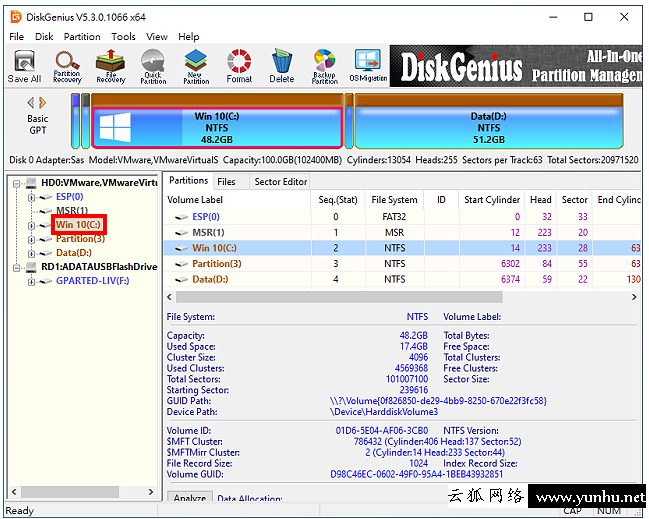Click the DiskGenius title bar icon
This screenshot has height=519, width=649.
pyautogui.click(x=16, y=17)
